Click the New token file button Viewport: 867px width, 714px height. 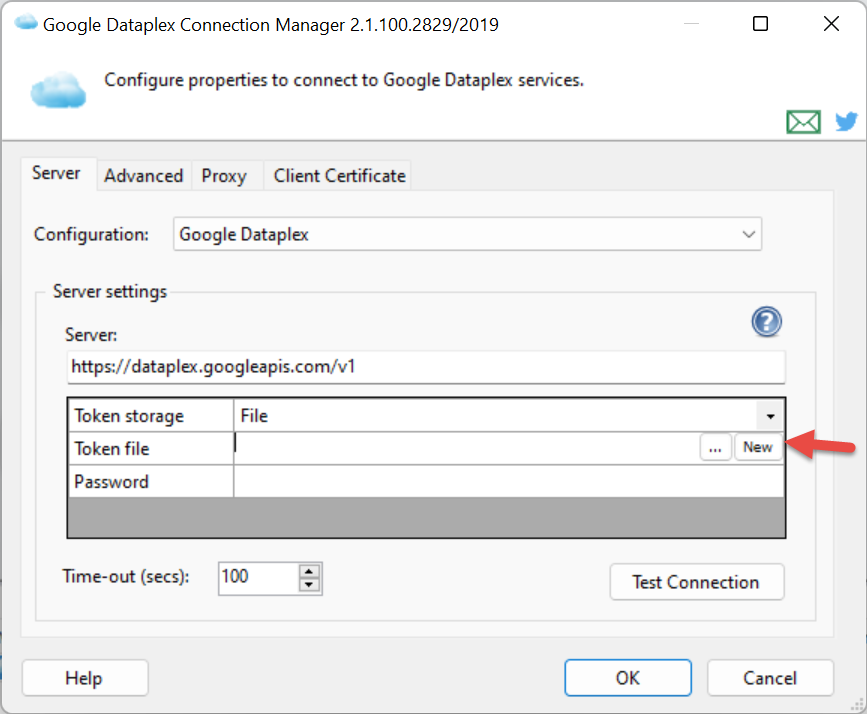[x=758, y=447]
